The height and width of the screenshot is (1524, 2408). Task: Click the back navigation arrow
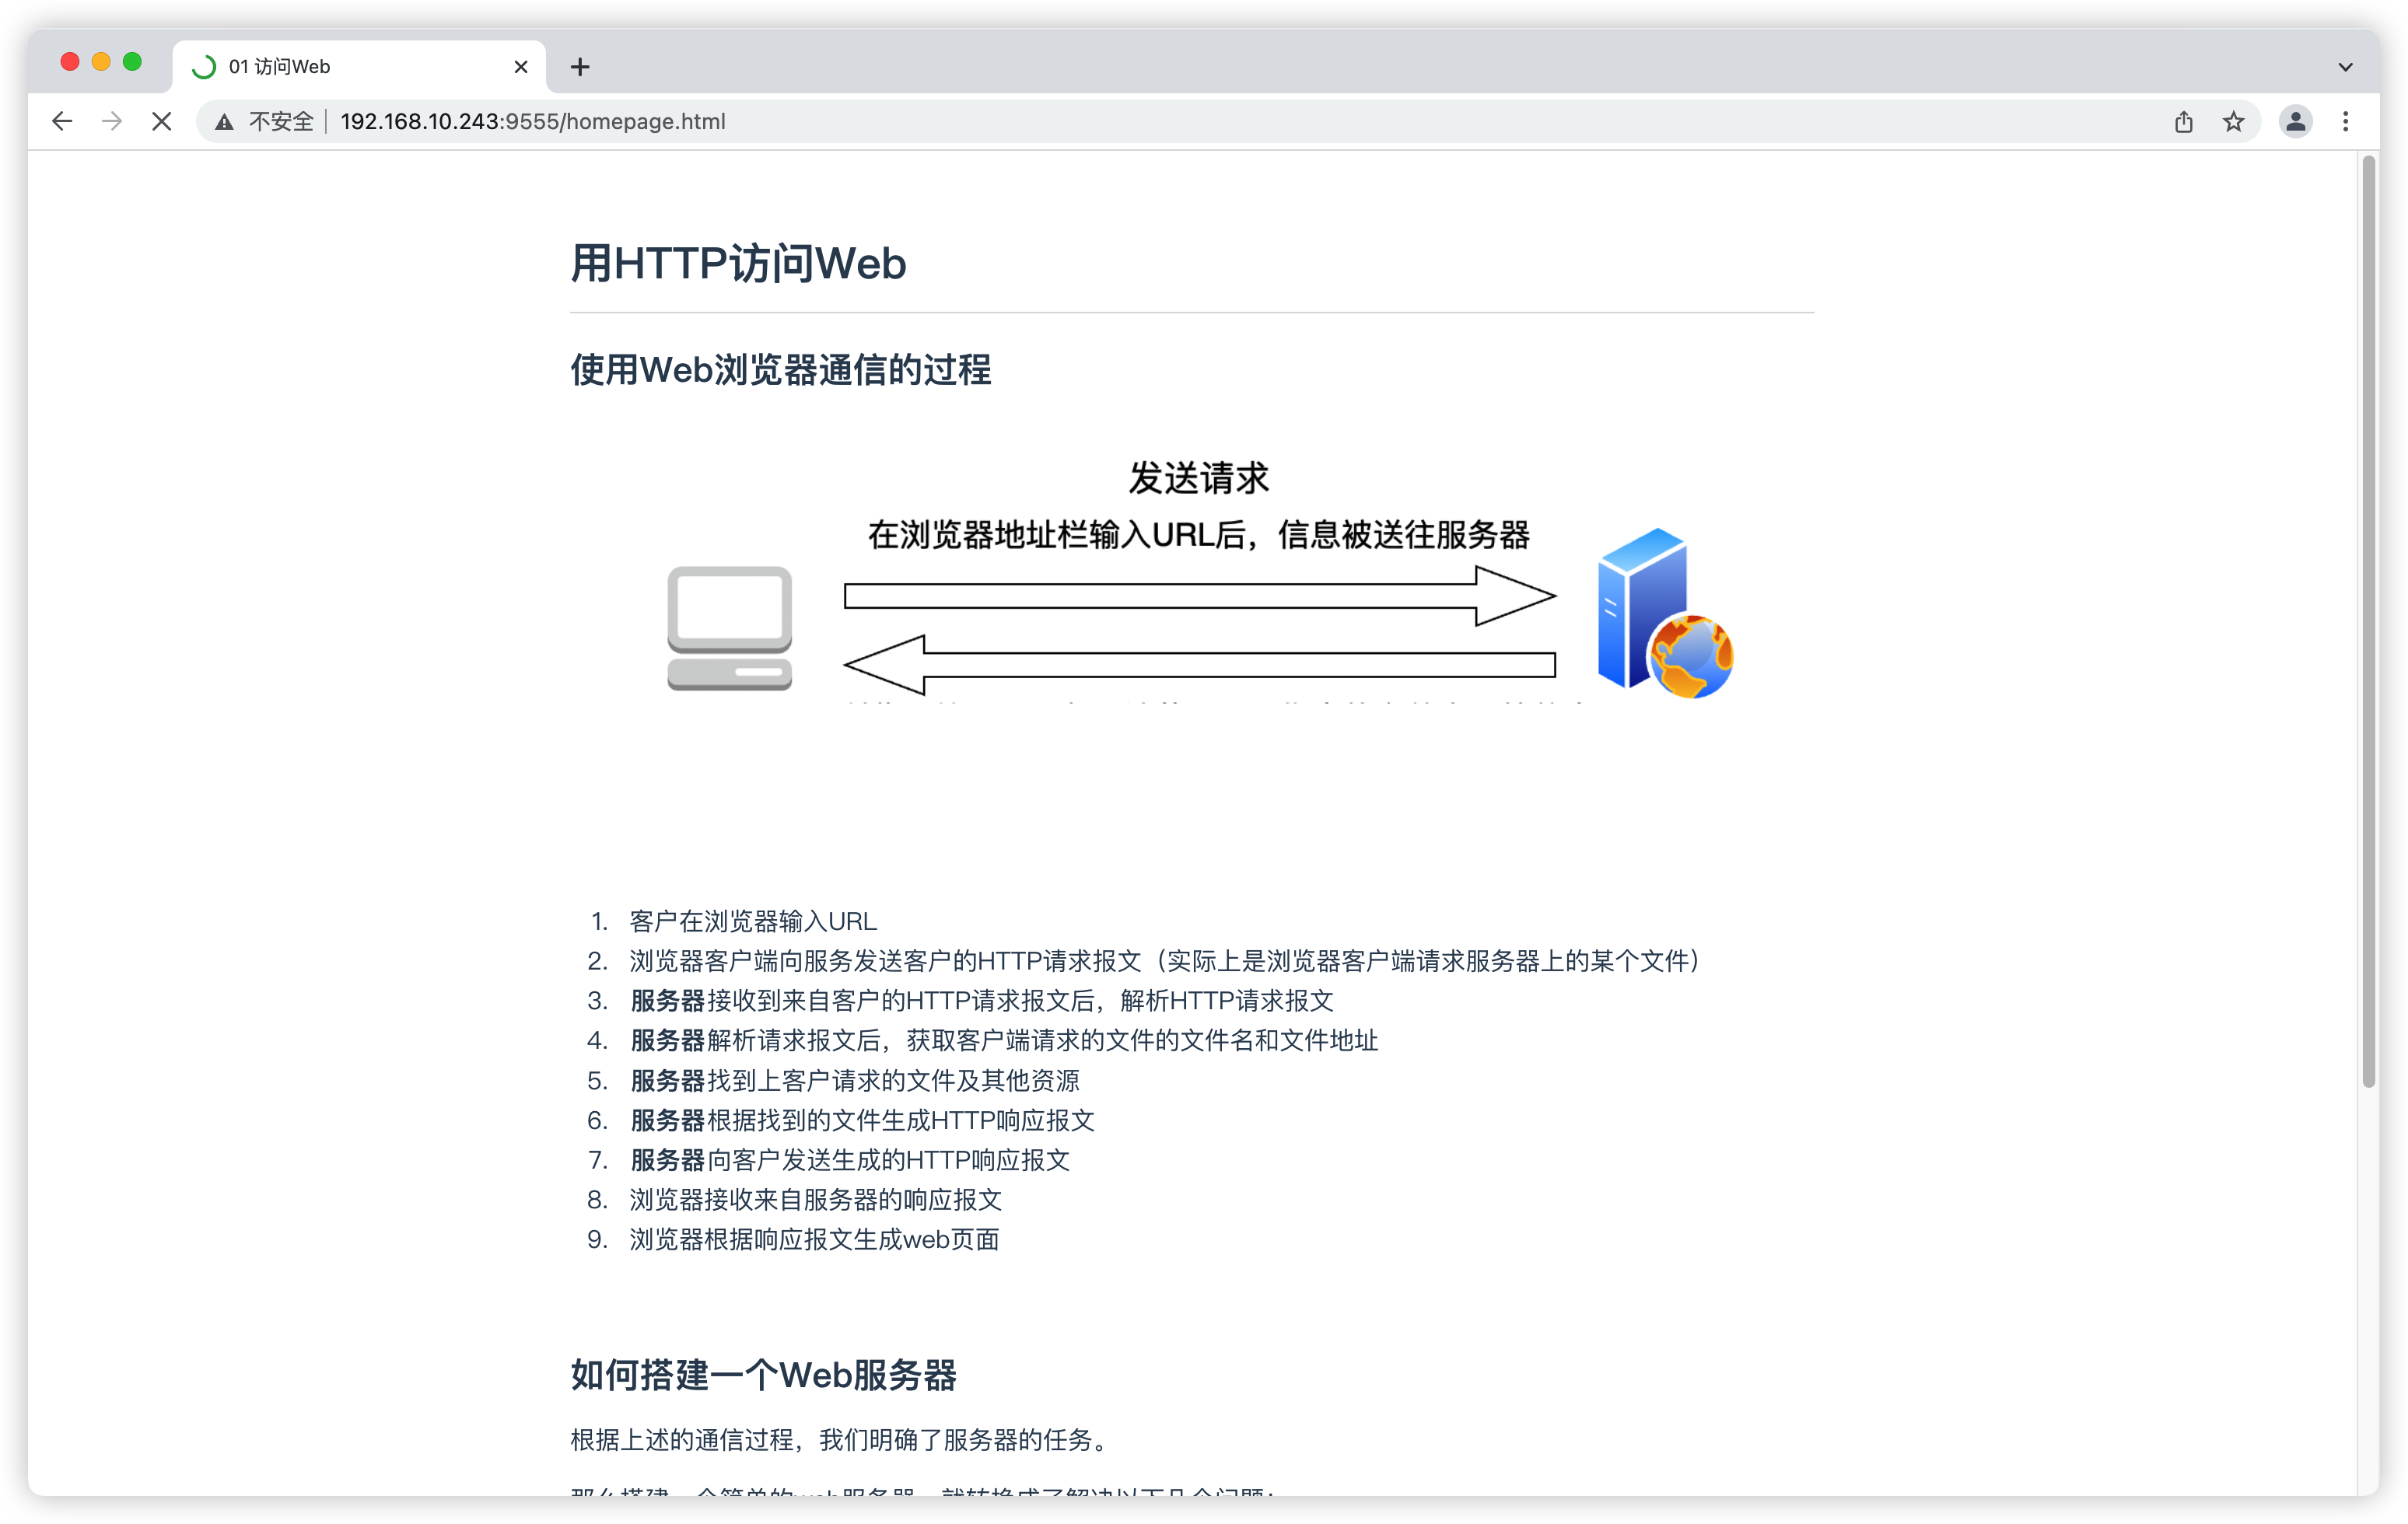pyautogui.click(x=62, y=121)
